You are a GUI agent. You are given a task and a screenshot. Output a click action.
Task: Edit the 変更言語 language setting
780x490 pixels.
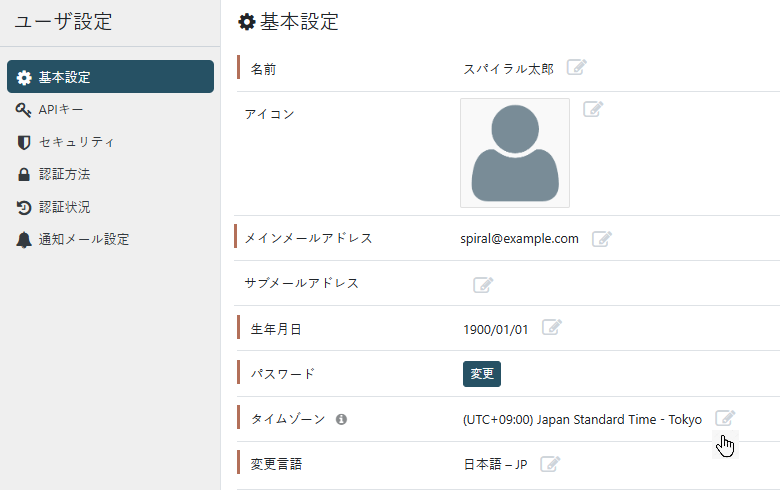pos(550,464)
